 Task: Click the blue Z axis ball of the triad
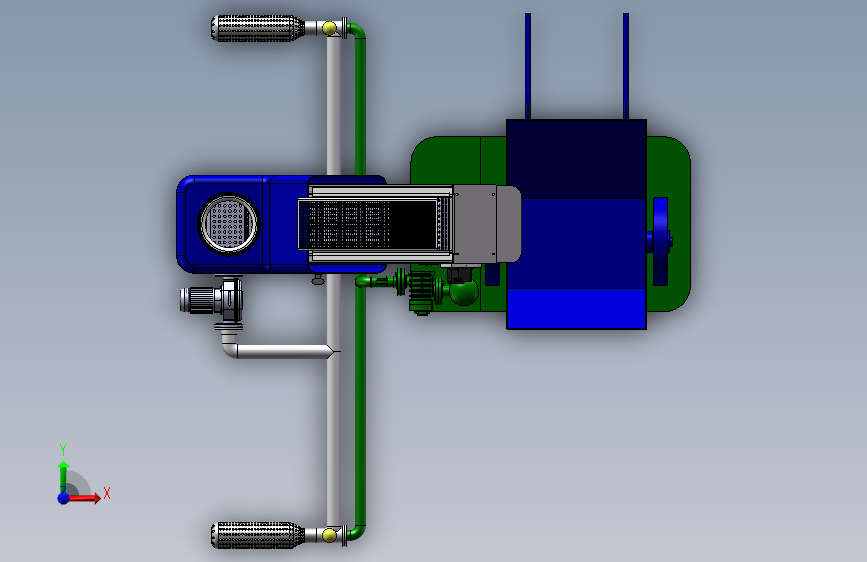(64, 498)
